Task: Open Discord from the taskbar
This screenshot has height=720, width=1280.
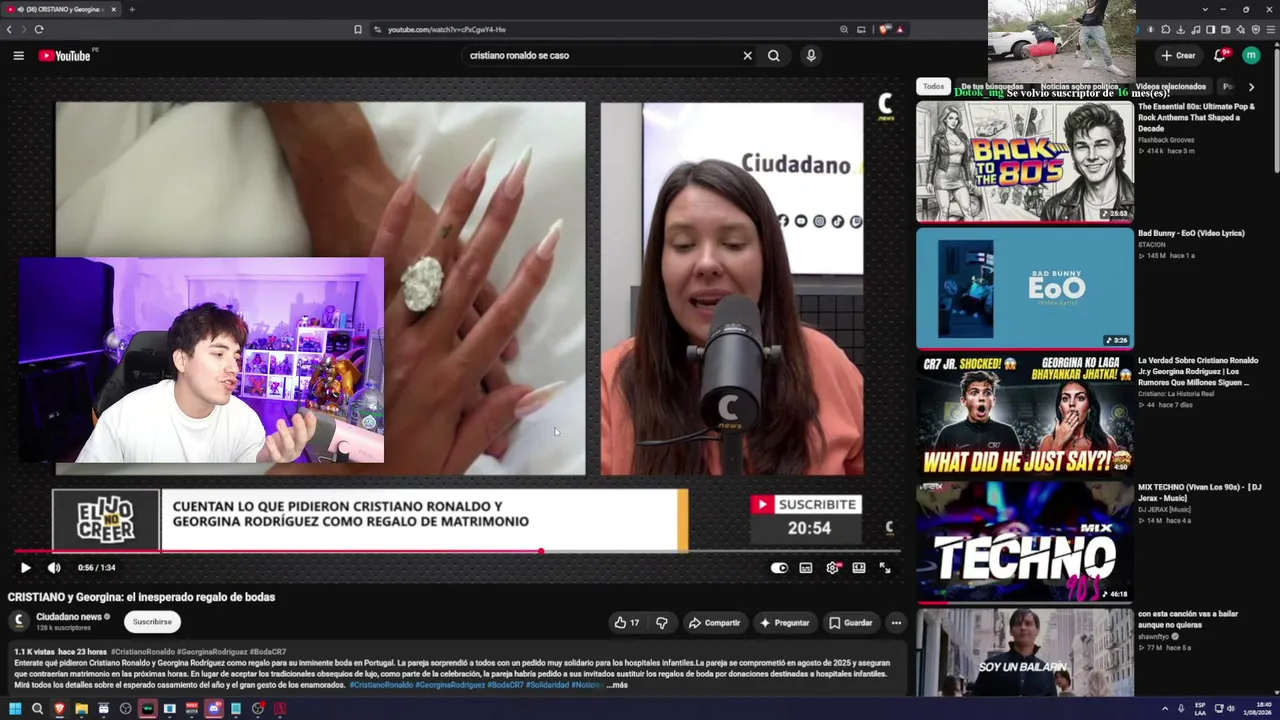Action: pos(213,709)
